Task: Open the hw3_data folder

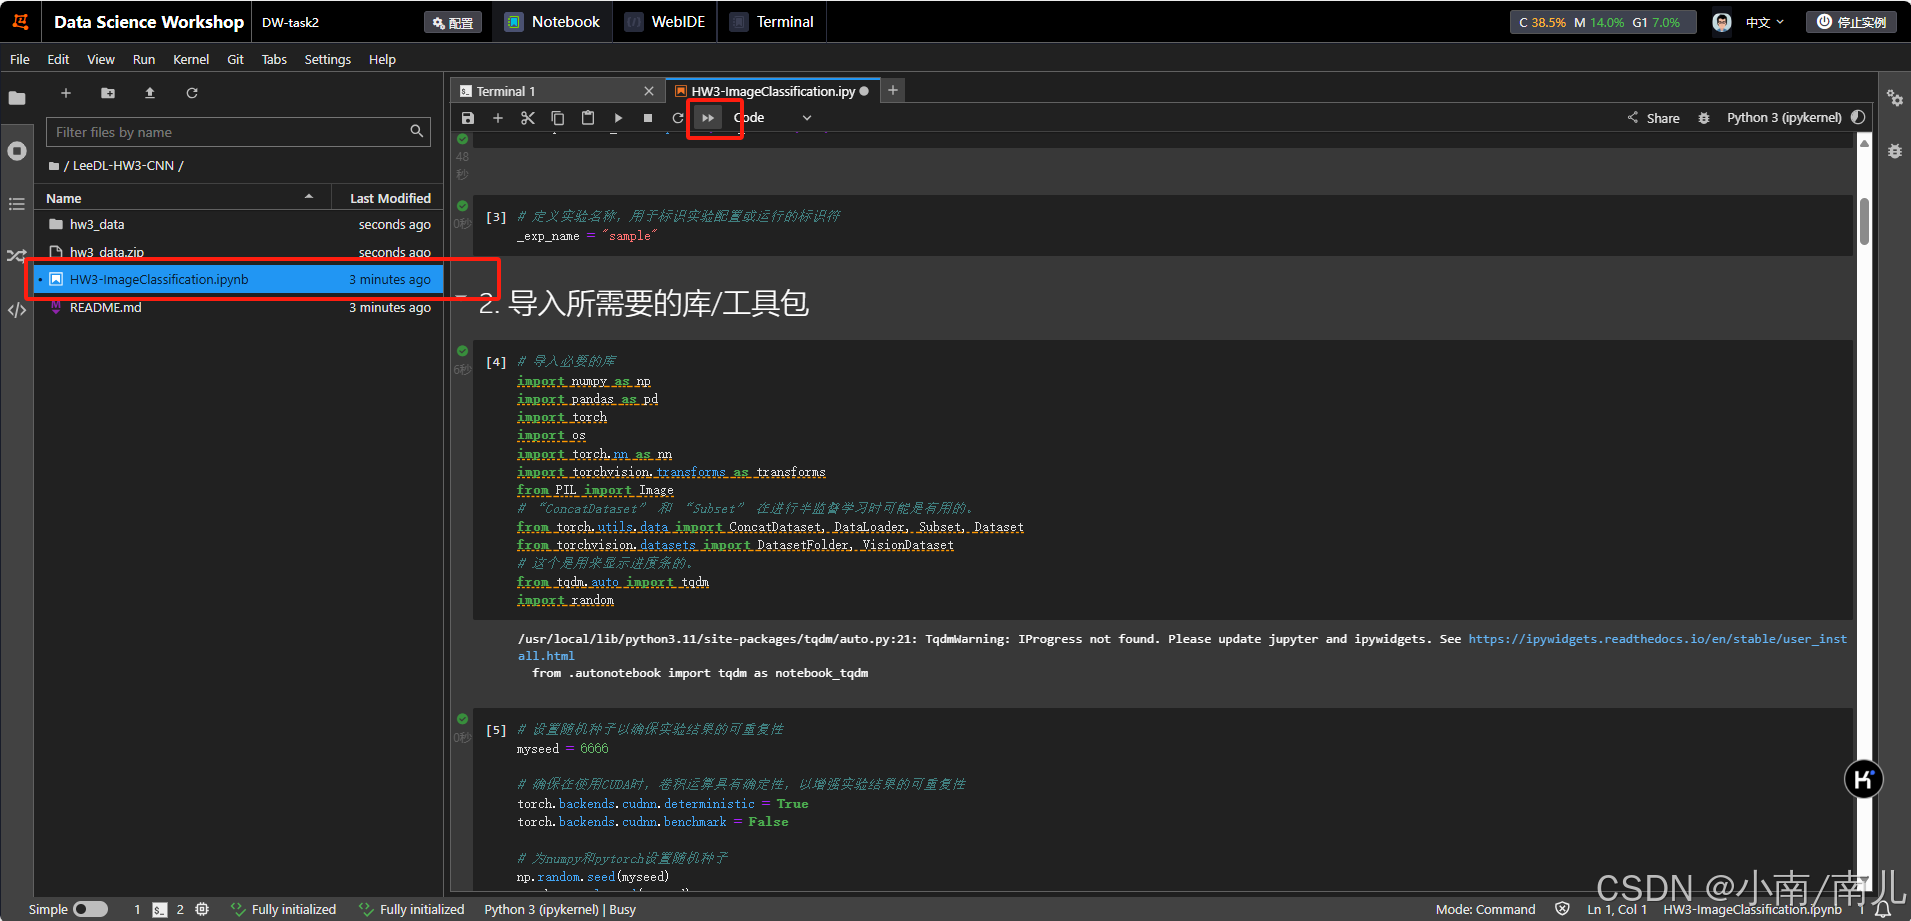Action: pos(238,224)
